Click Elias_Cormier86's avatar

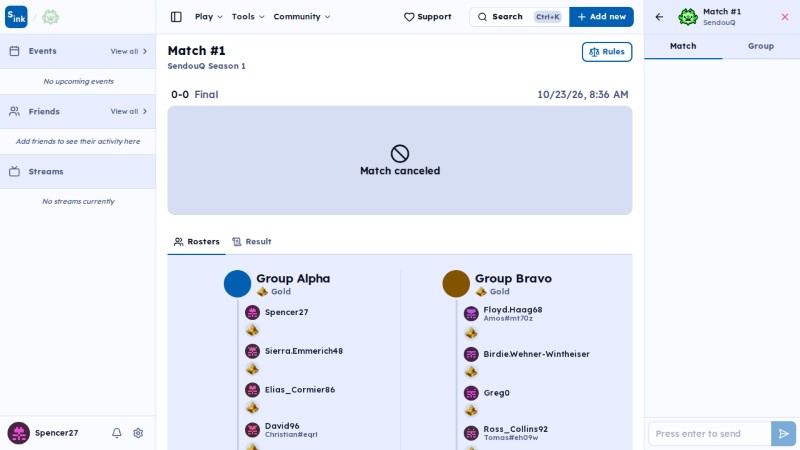point(253,390)
